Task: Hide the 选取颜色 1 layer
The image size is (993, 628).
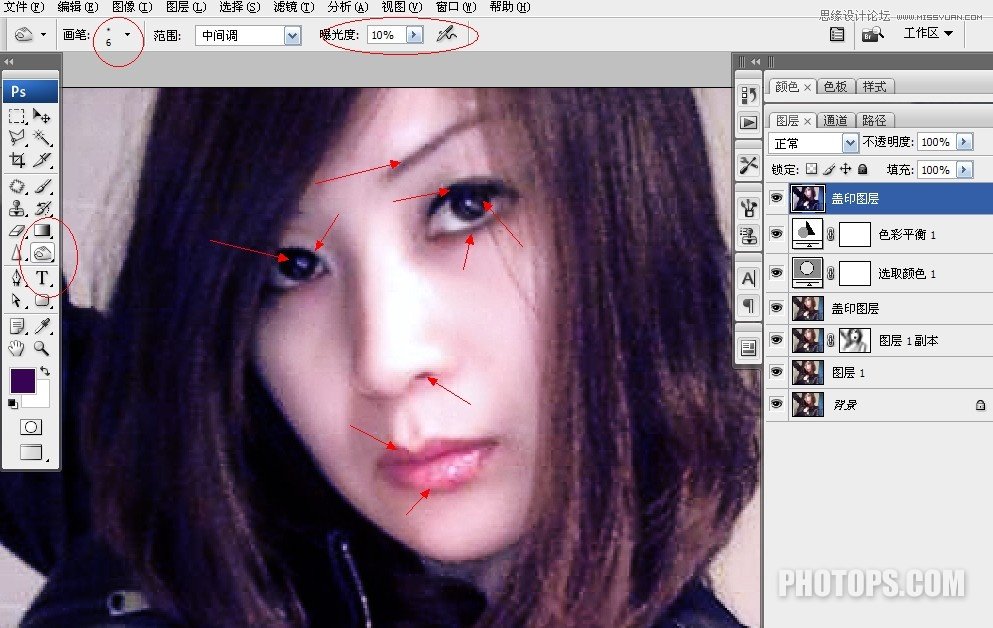Action: click(776, 272)
